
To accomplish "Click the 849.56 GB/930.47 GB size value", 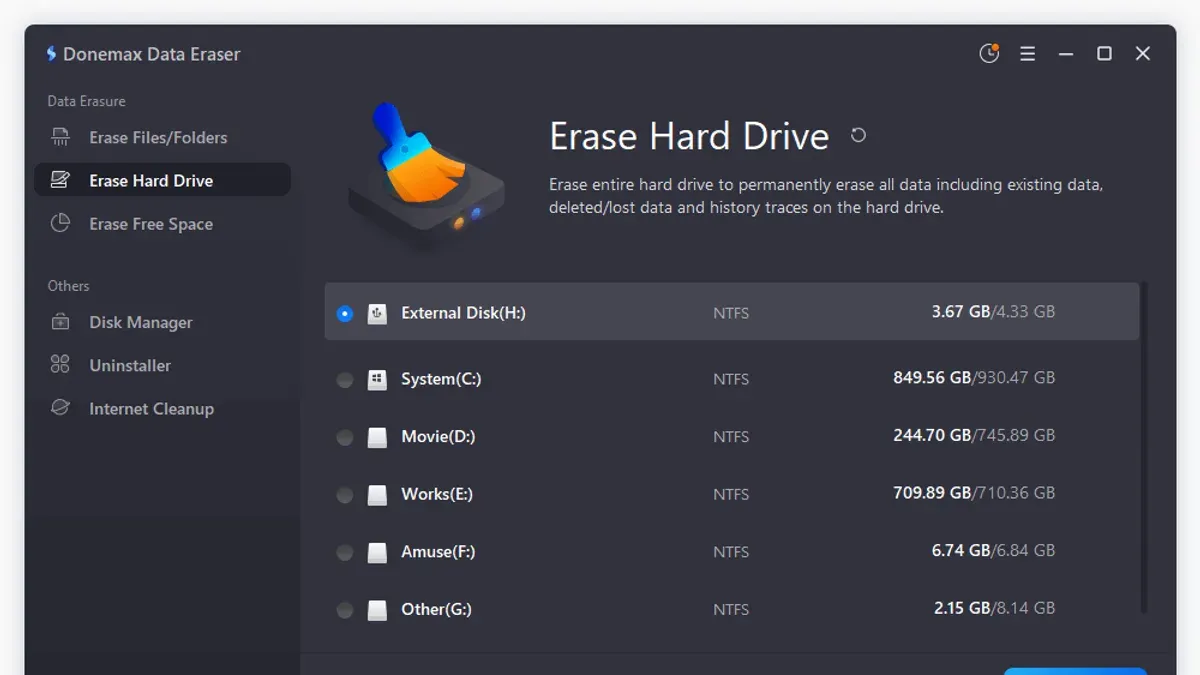I will [x=974, y=378].
